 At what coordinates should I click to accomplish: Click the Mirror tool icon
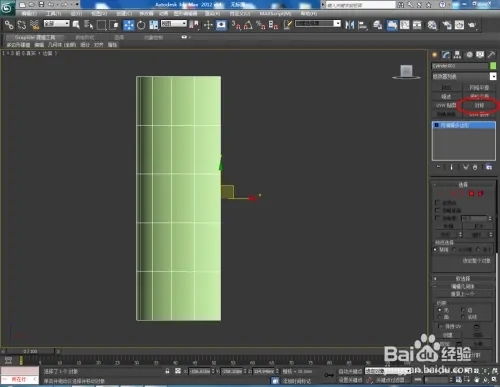[x=350, y=25]
